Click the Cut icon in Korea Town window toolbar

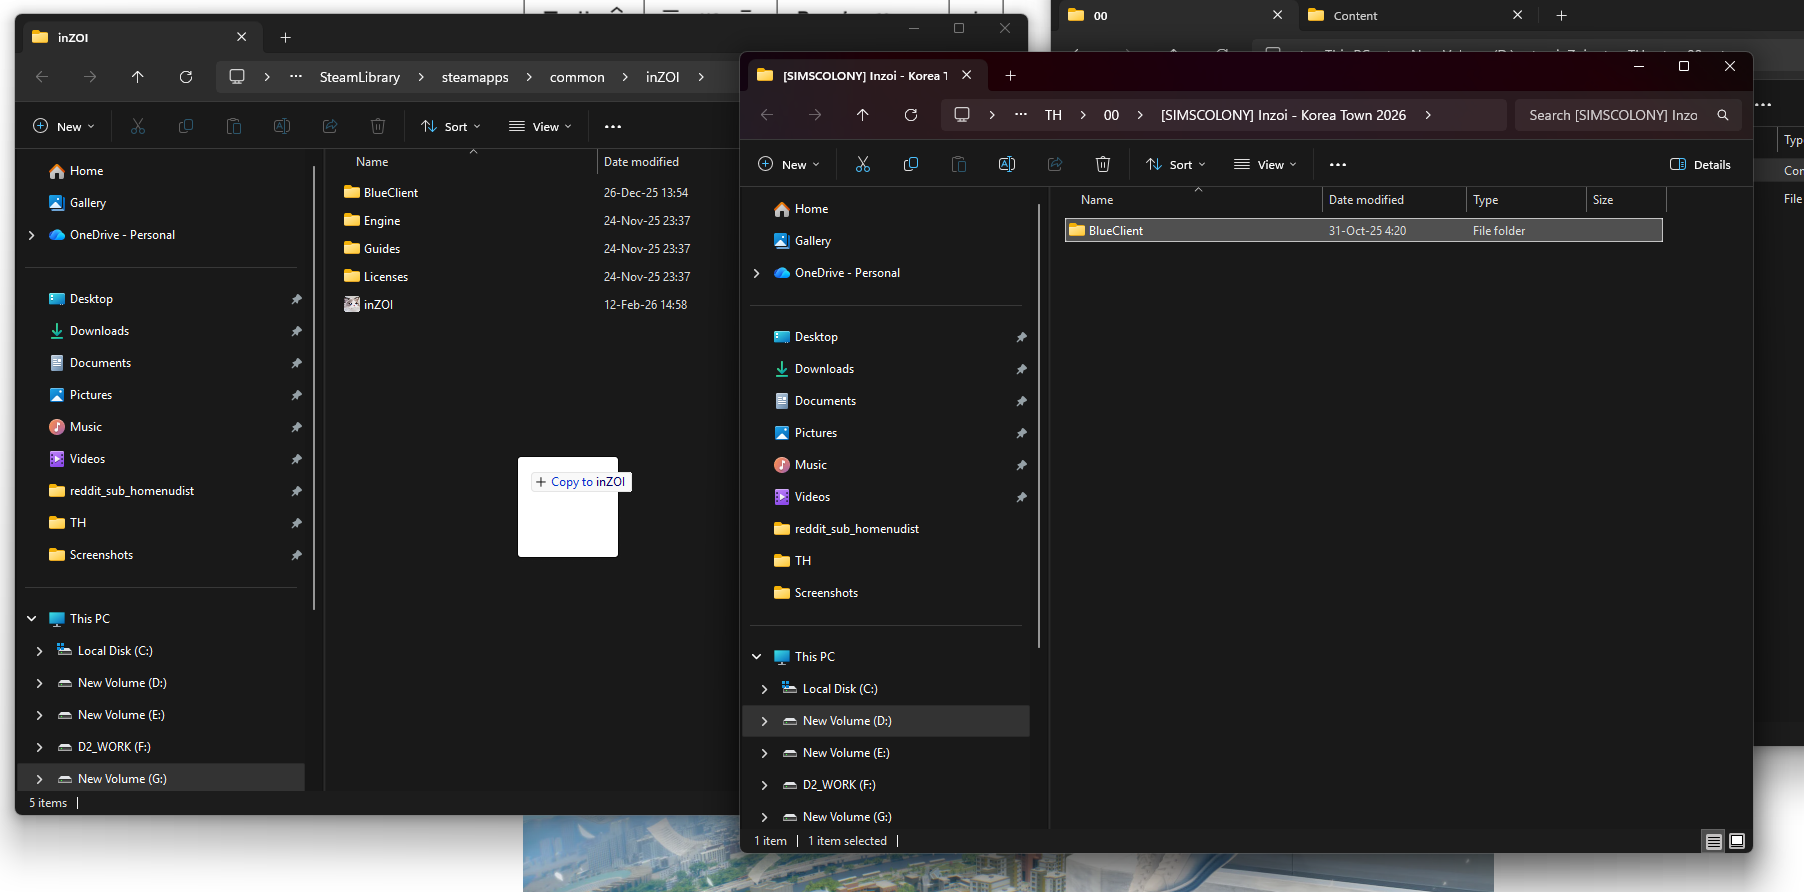(862, 165)
